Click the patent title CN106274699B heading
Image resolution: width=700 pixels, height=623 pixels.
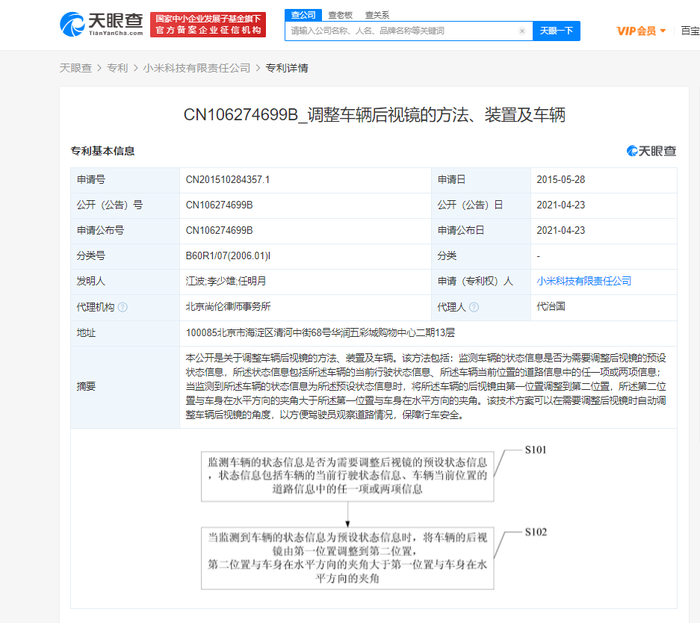point(374,115)
